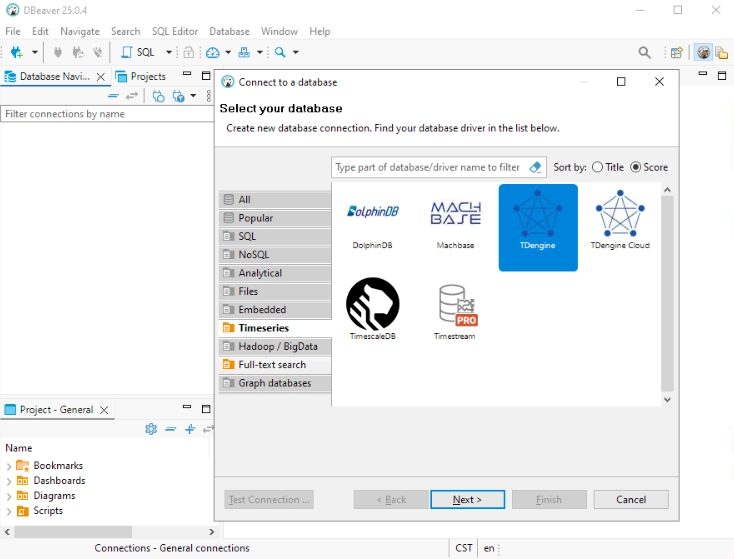Click the Project panel settings gear icon

point(151,429)
